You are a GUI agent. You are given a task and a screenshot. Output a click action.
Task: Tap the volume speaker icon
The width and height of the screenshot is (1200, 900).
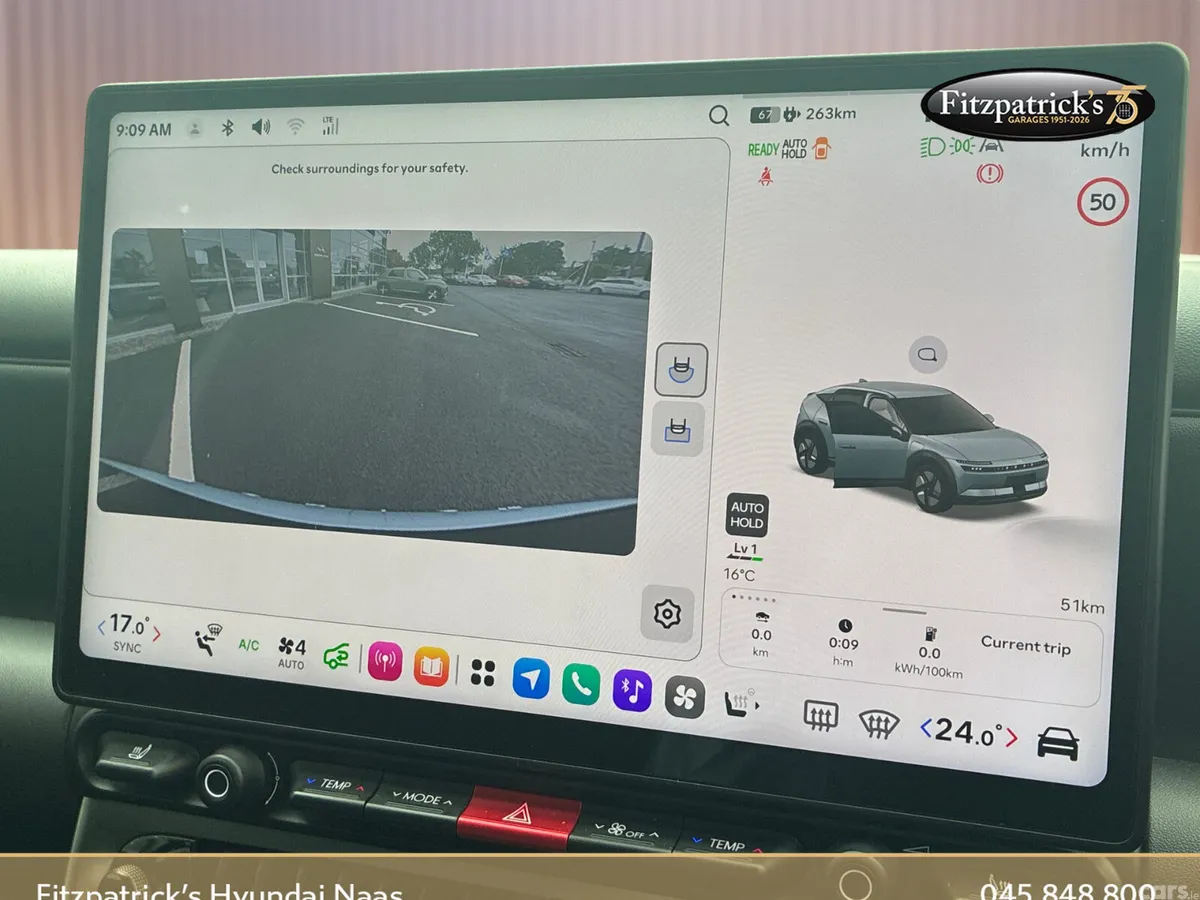tap(261, 126)
